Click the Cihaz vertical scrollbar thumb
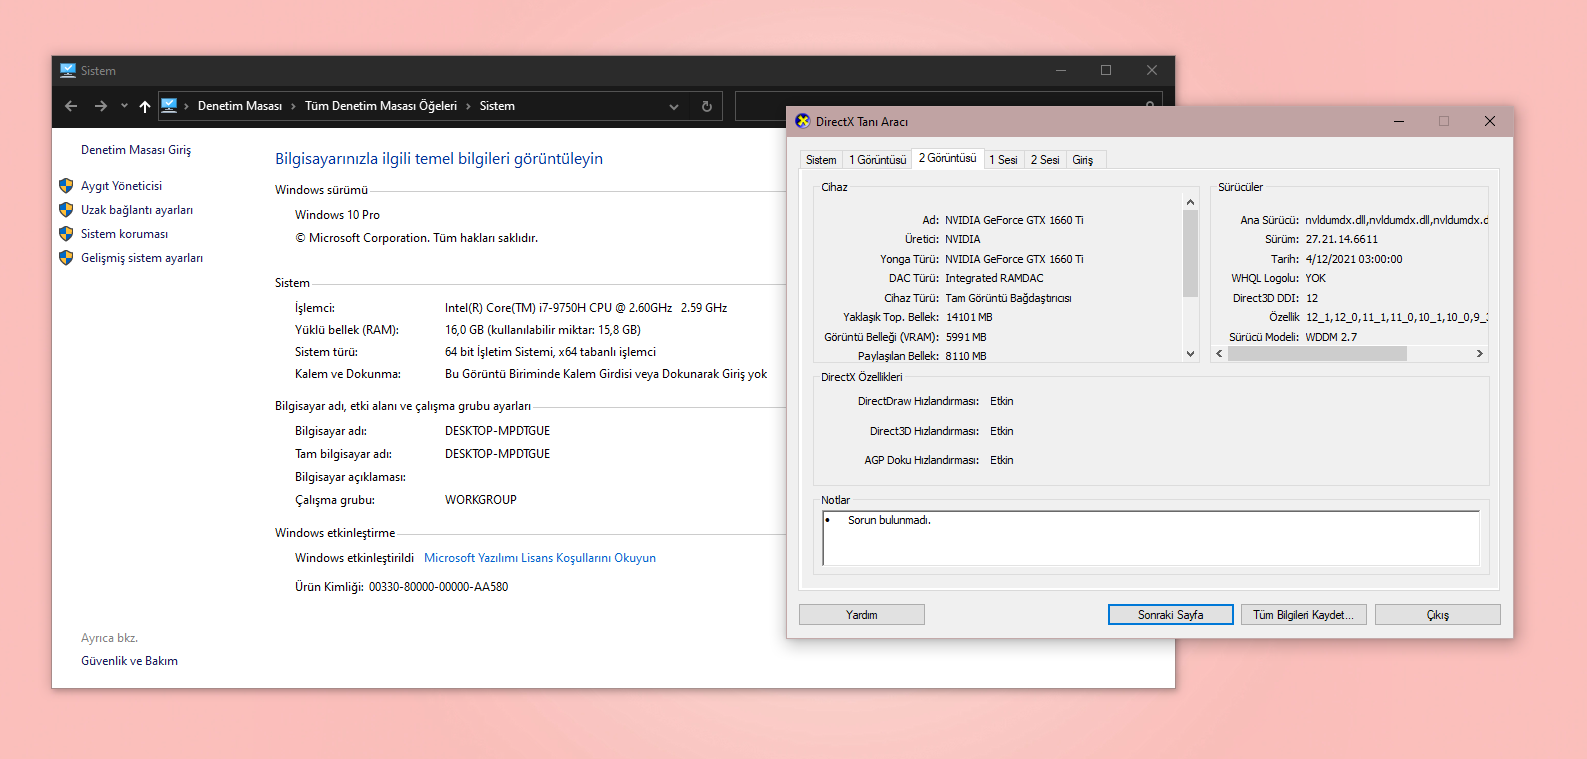The image size is (1587, 759). tap(1190, 254)
